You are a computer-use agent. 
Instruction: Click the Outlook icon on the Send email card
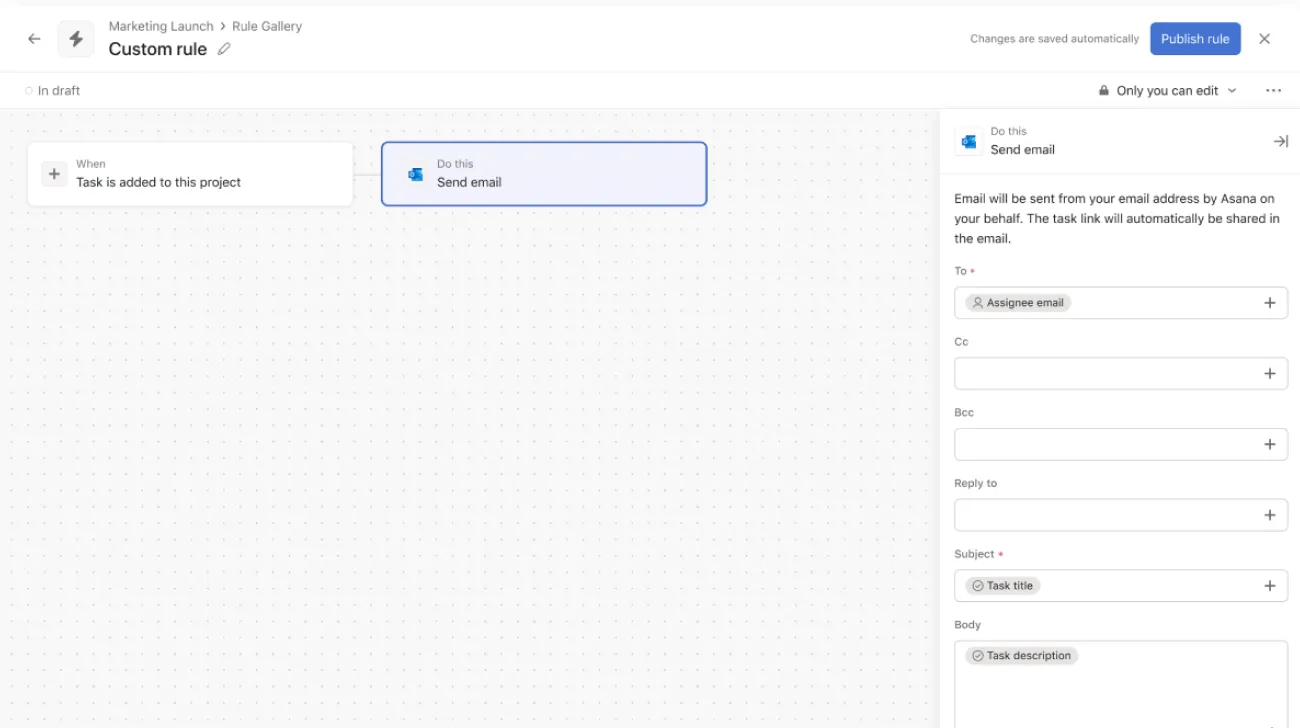tap(416, 173)
